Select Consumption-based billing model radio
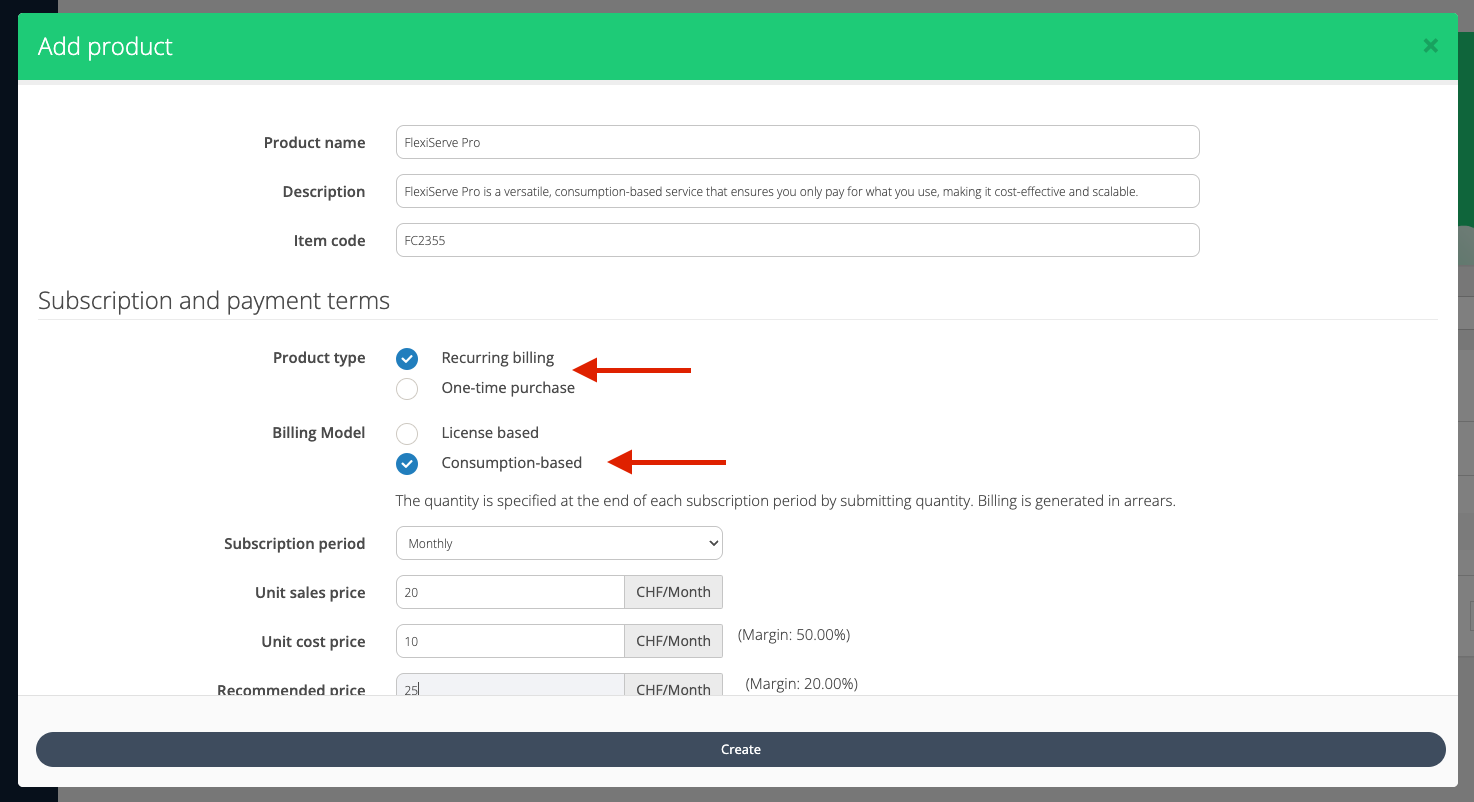Screen dimensions: 1474x802 click(407, 463)
